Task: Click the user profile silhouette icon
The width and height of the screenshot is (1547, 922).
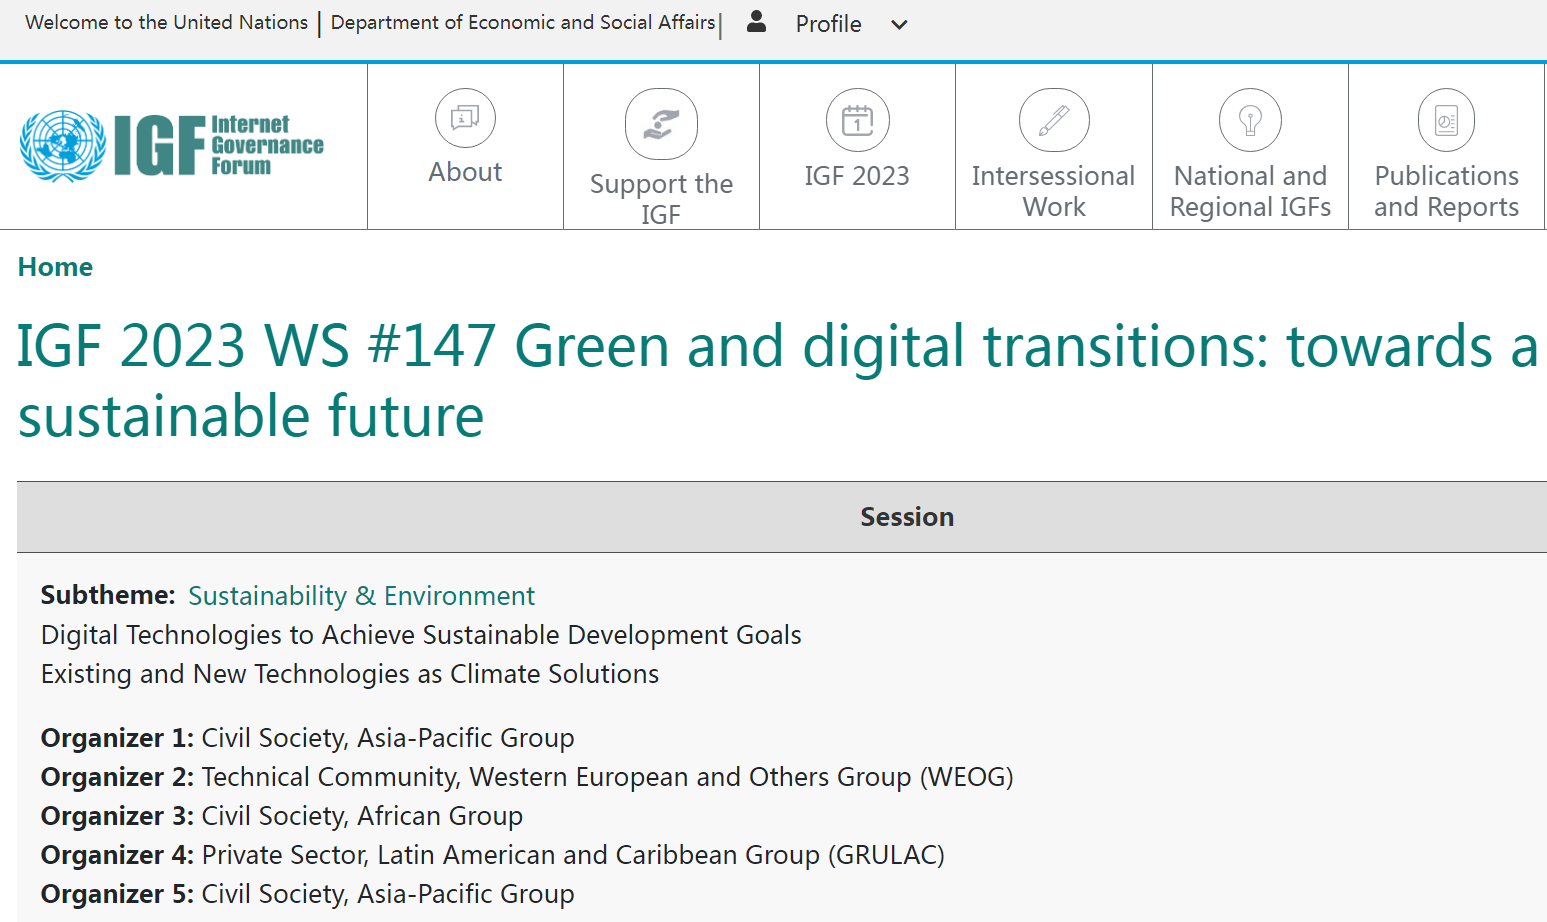Action: tap(757, 22)
